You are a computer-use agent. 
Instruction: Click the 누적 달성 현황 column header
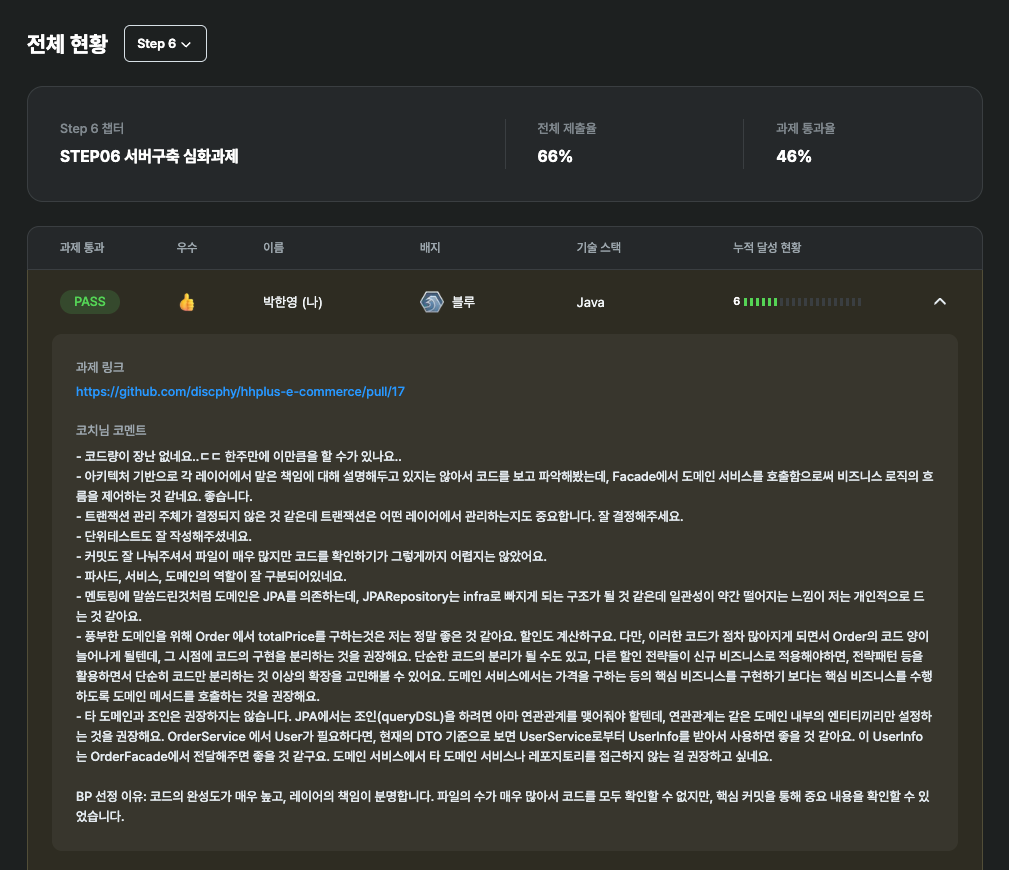767,248
